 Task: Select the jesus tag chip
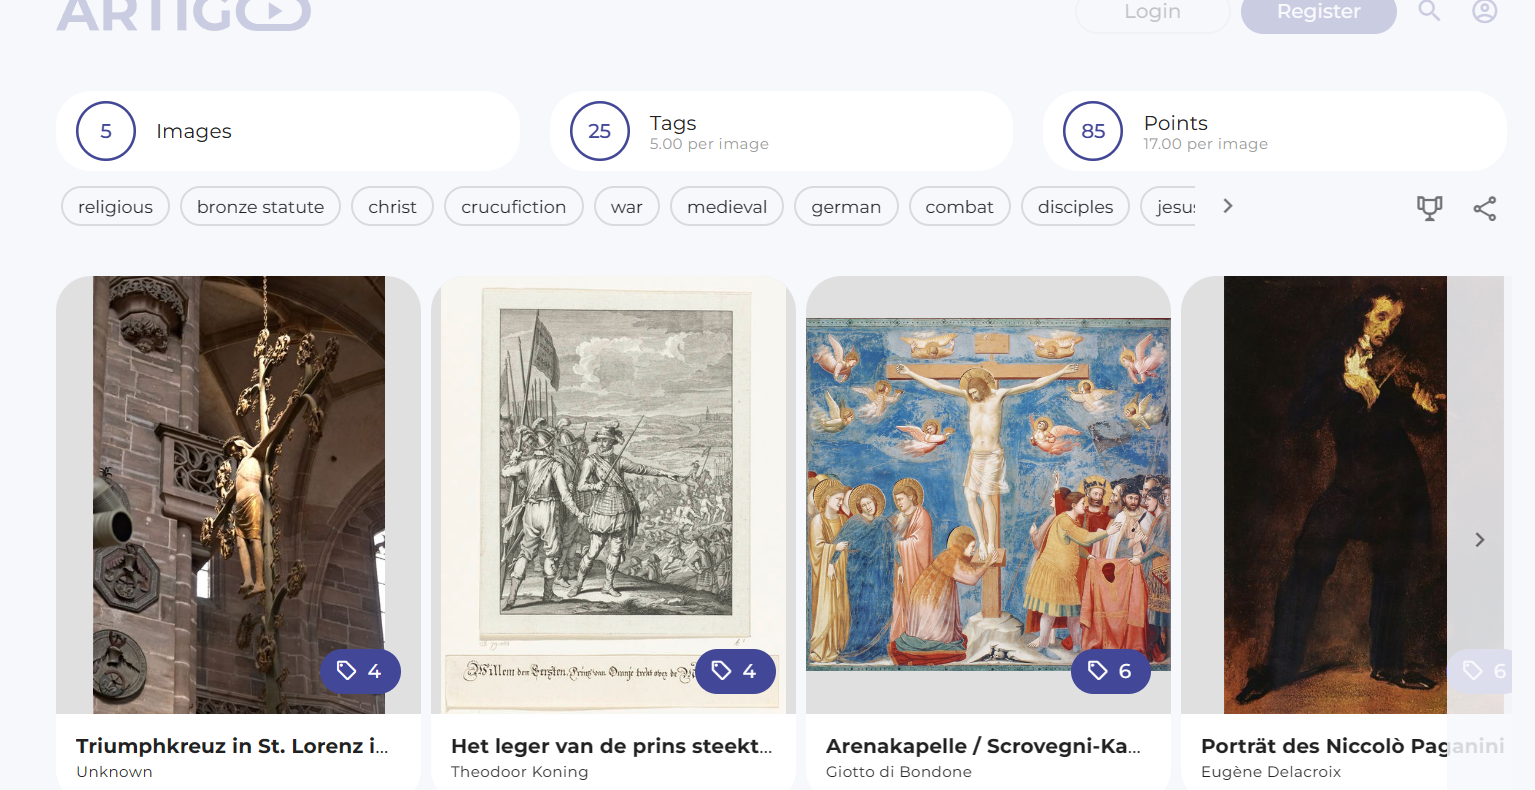[1169, 207]
